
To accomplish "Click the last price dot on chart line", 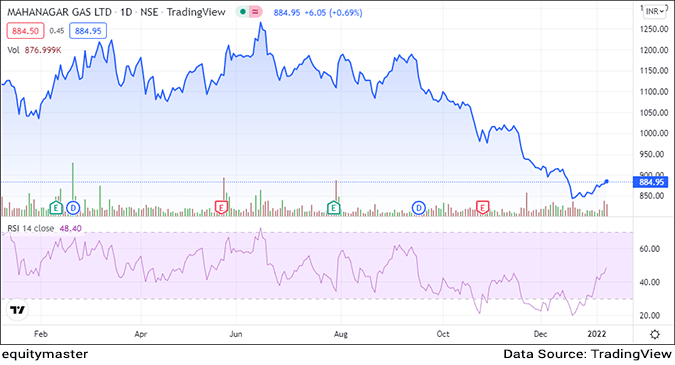I will [607, 182].
